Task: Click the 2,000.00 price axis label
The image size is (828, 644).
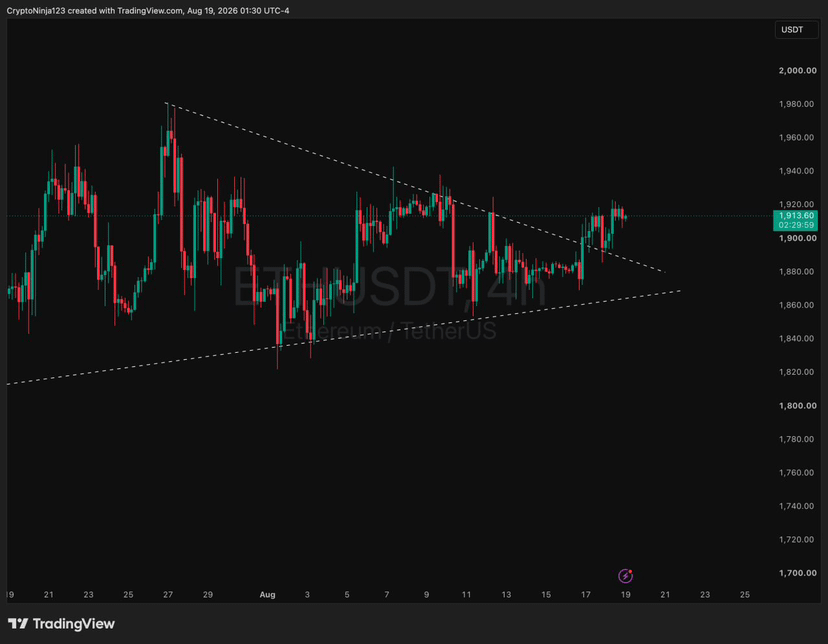Action: pyautogui.click(x=797, y=70)
